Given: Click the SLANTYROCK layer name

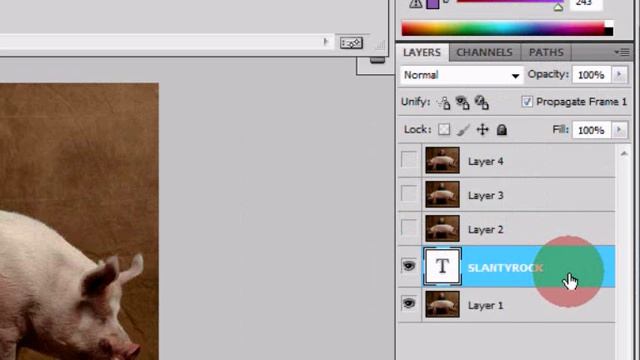Looking at the screenshot, I should click(x=505, y=268).
